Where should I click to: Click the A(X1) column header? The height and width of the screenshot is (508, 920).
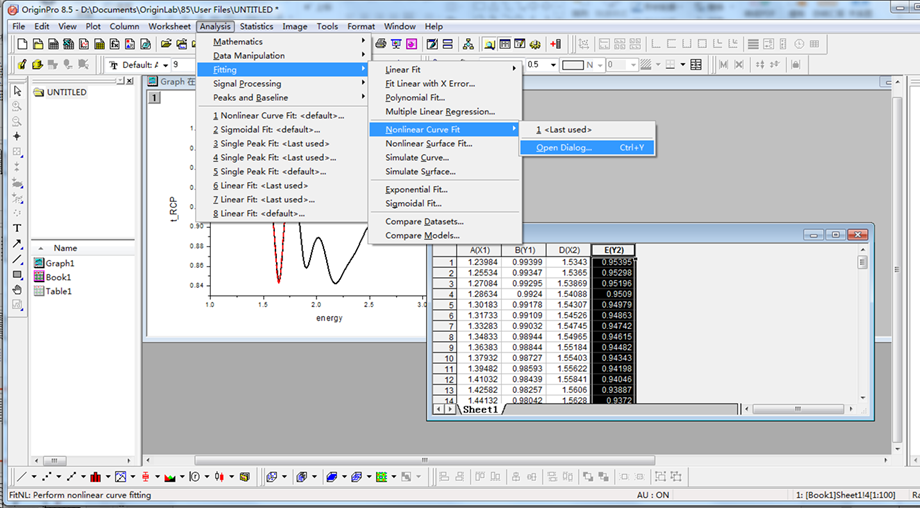479,250
